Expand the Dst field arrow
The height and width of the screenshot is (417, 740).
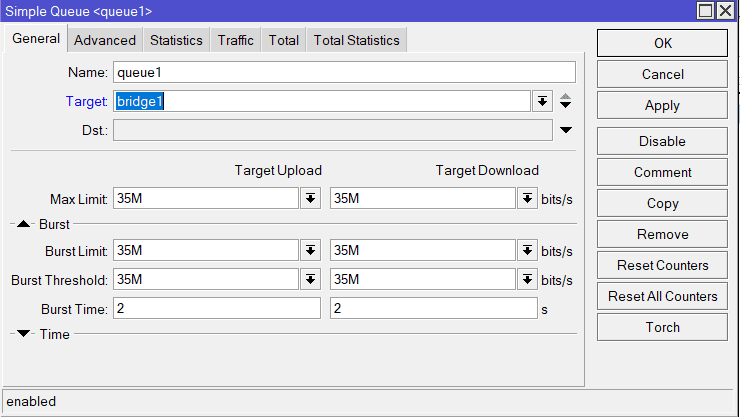565,130
